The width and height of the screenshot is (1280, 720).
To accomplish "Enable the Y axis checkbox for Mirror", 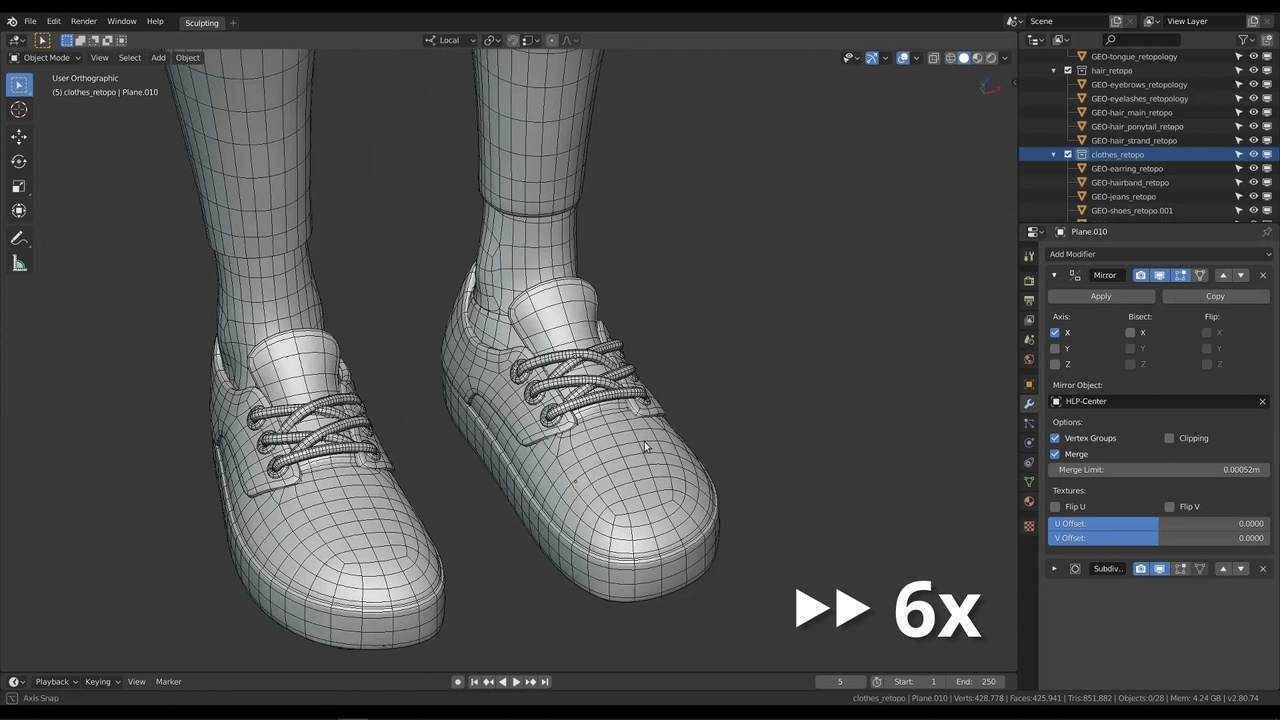I will [x=1055, y=349].
